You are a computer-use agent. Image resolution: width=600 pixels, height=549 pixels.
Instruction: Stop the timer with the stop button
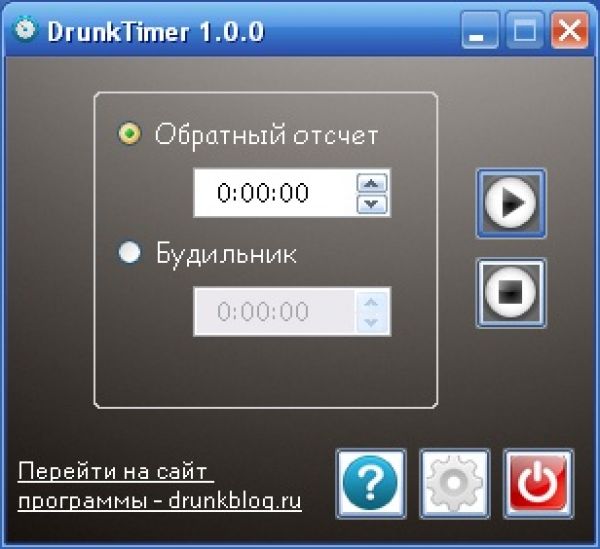[511, 293]
